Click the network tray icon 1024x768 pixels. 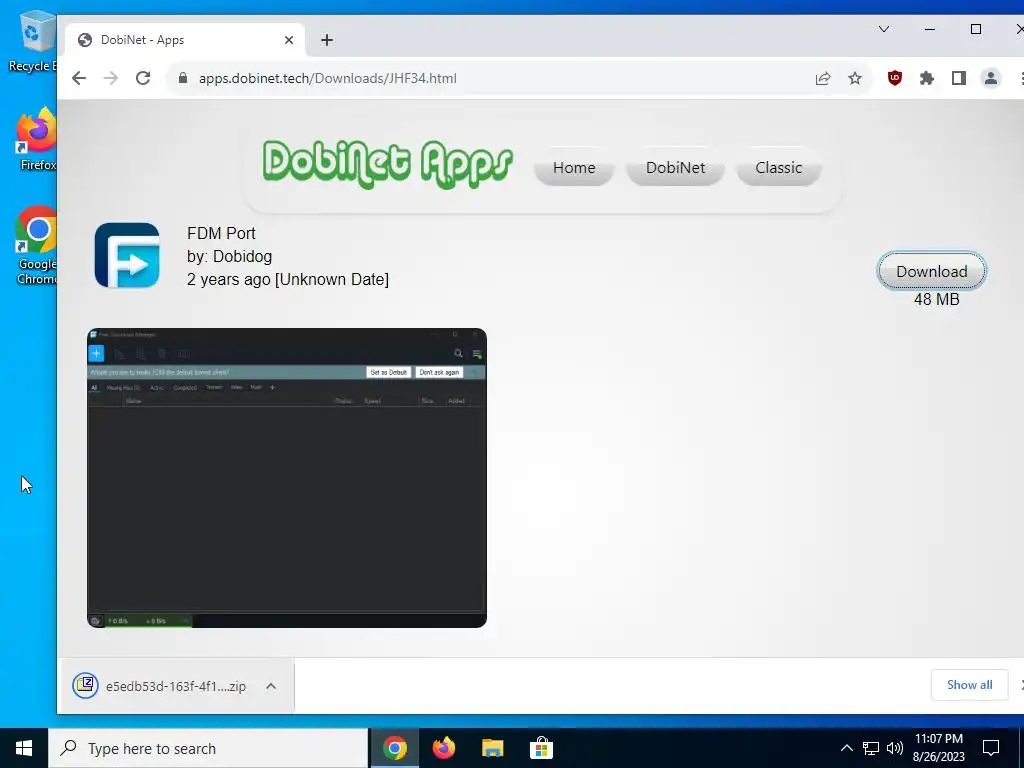[x=871, y=748]
